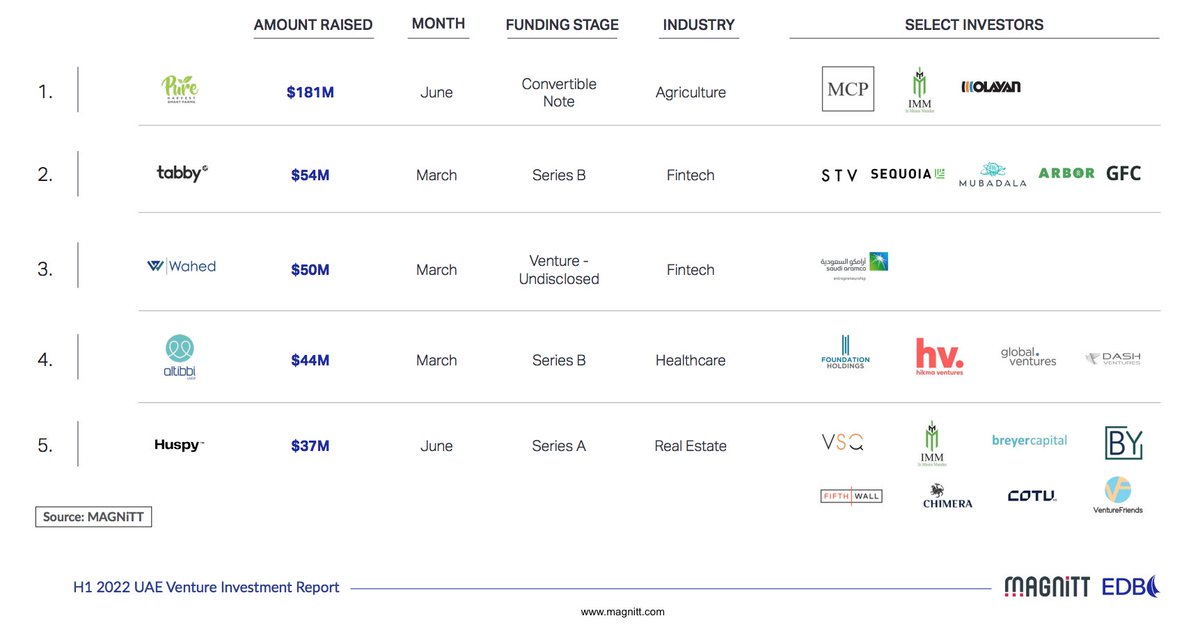Click the MAGNiTT footer logo

(1047, 587)
